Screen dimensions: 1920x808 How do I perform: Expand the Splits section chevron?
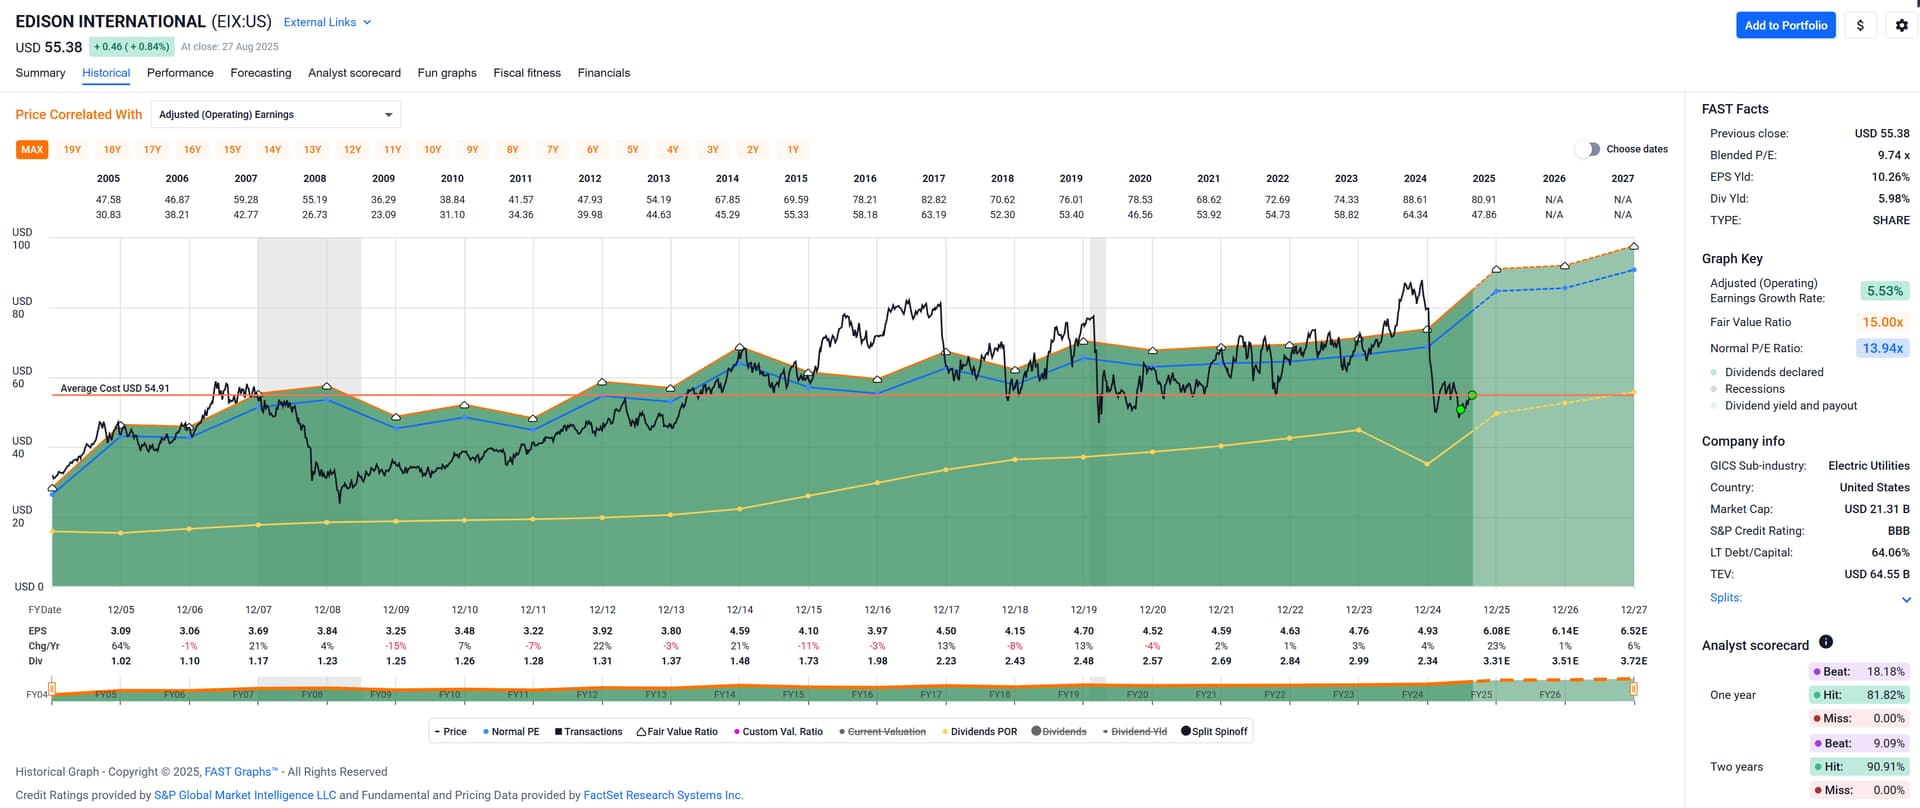click(x=1905, y=600)
